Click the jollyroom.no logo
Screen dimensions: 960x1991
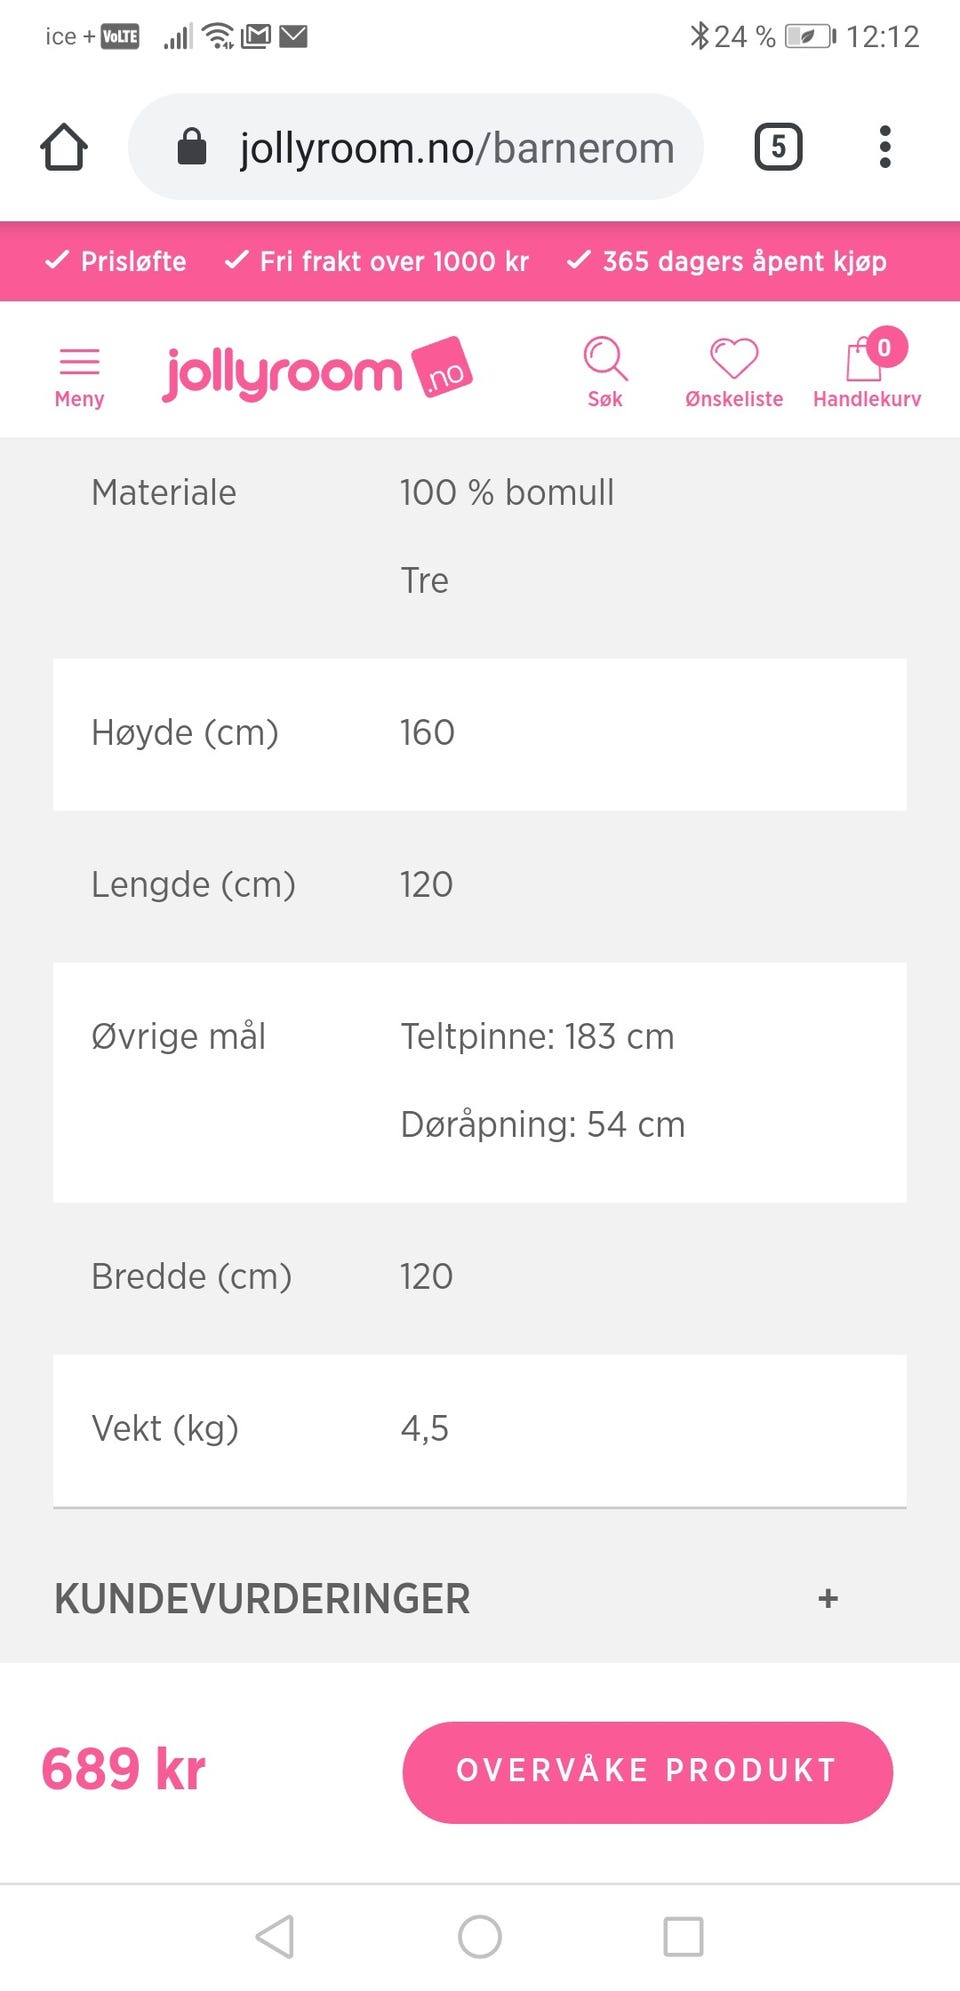point(316,371)
